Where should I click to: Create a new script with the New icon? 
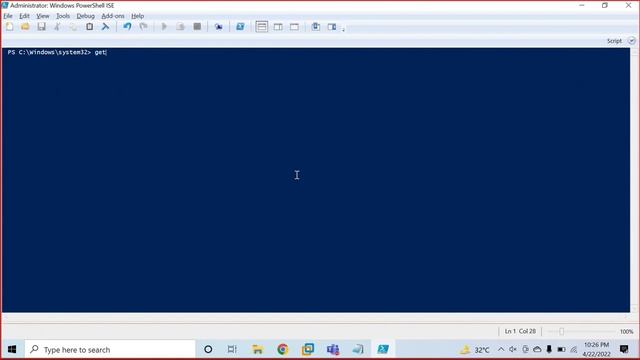[9, 27]
